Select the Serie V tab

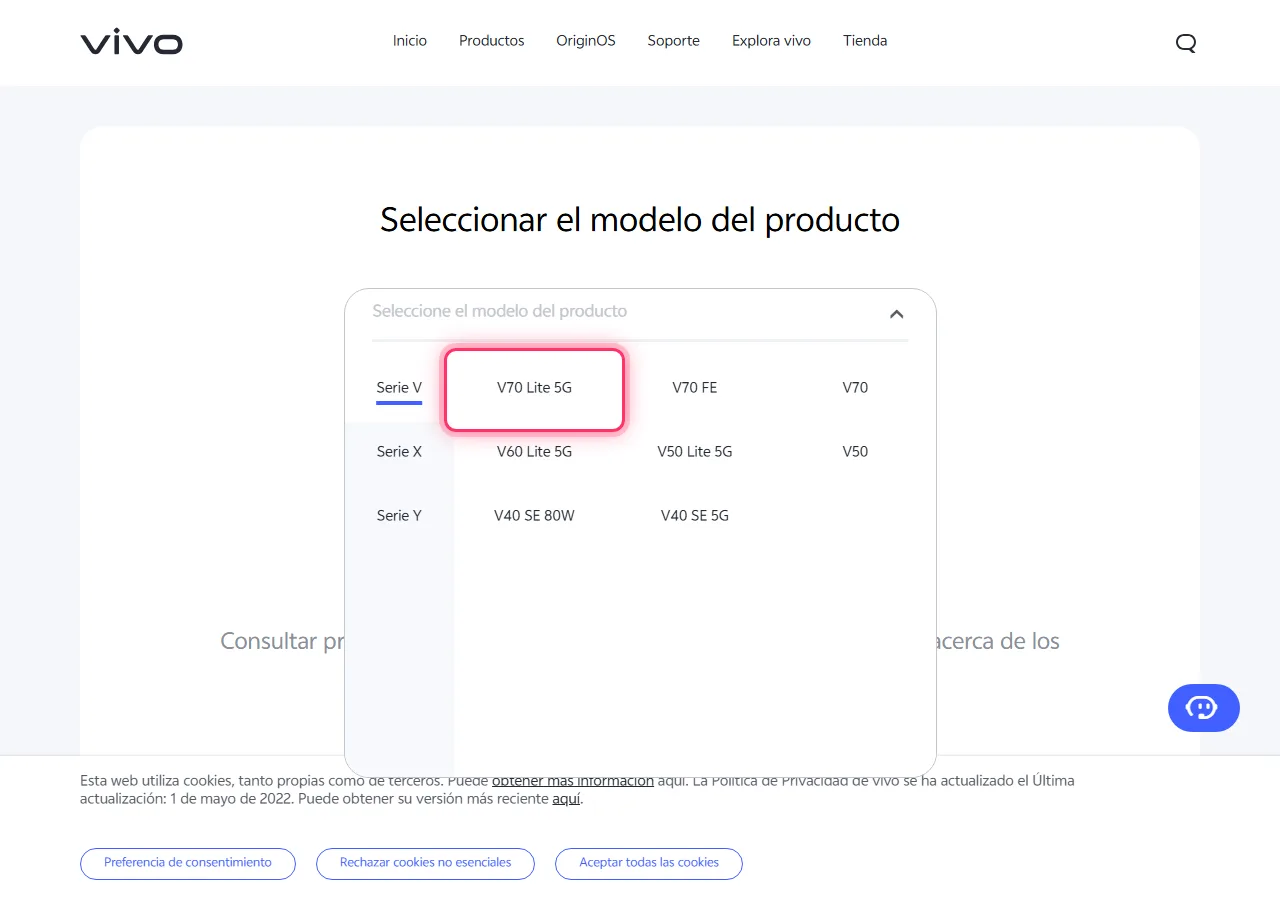click(399, 388)
